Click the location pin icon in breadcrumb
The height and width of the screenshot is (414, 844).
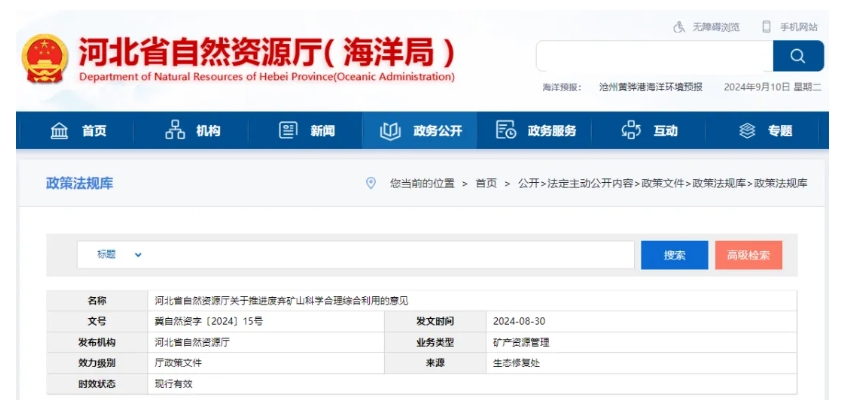pyautogui.click(x=371, y=183)
